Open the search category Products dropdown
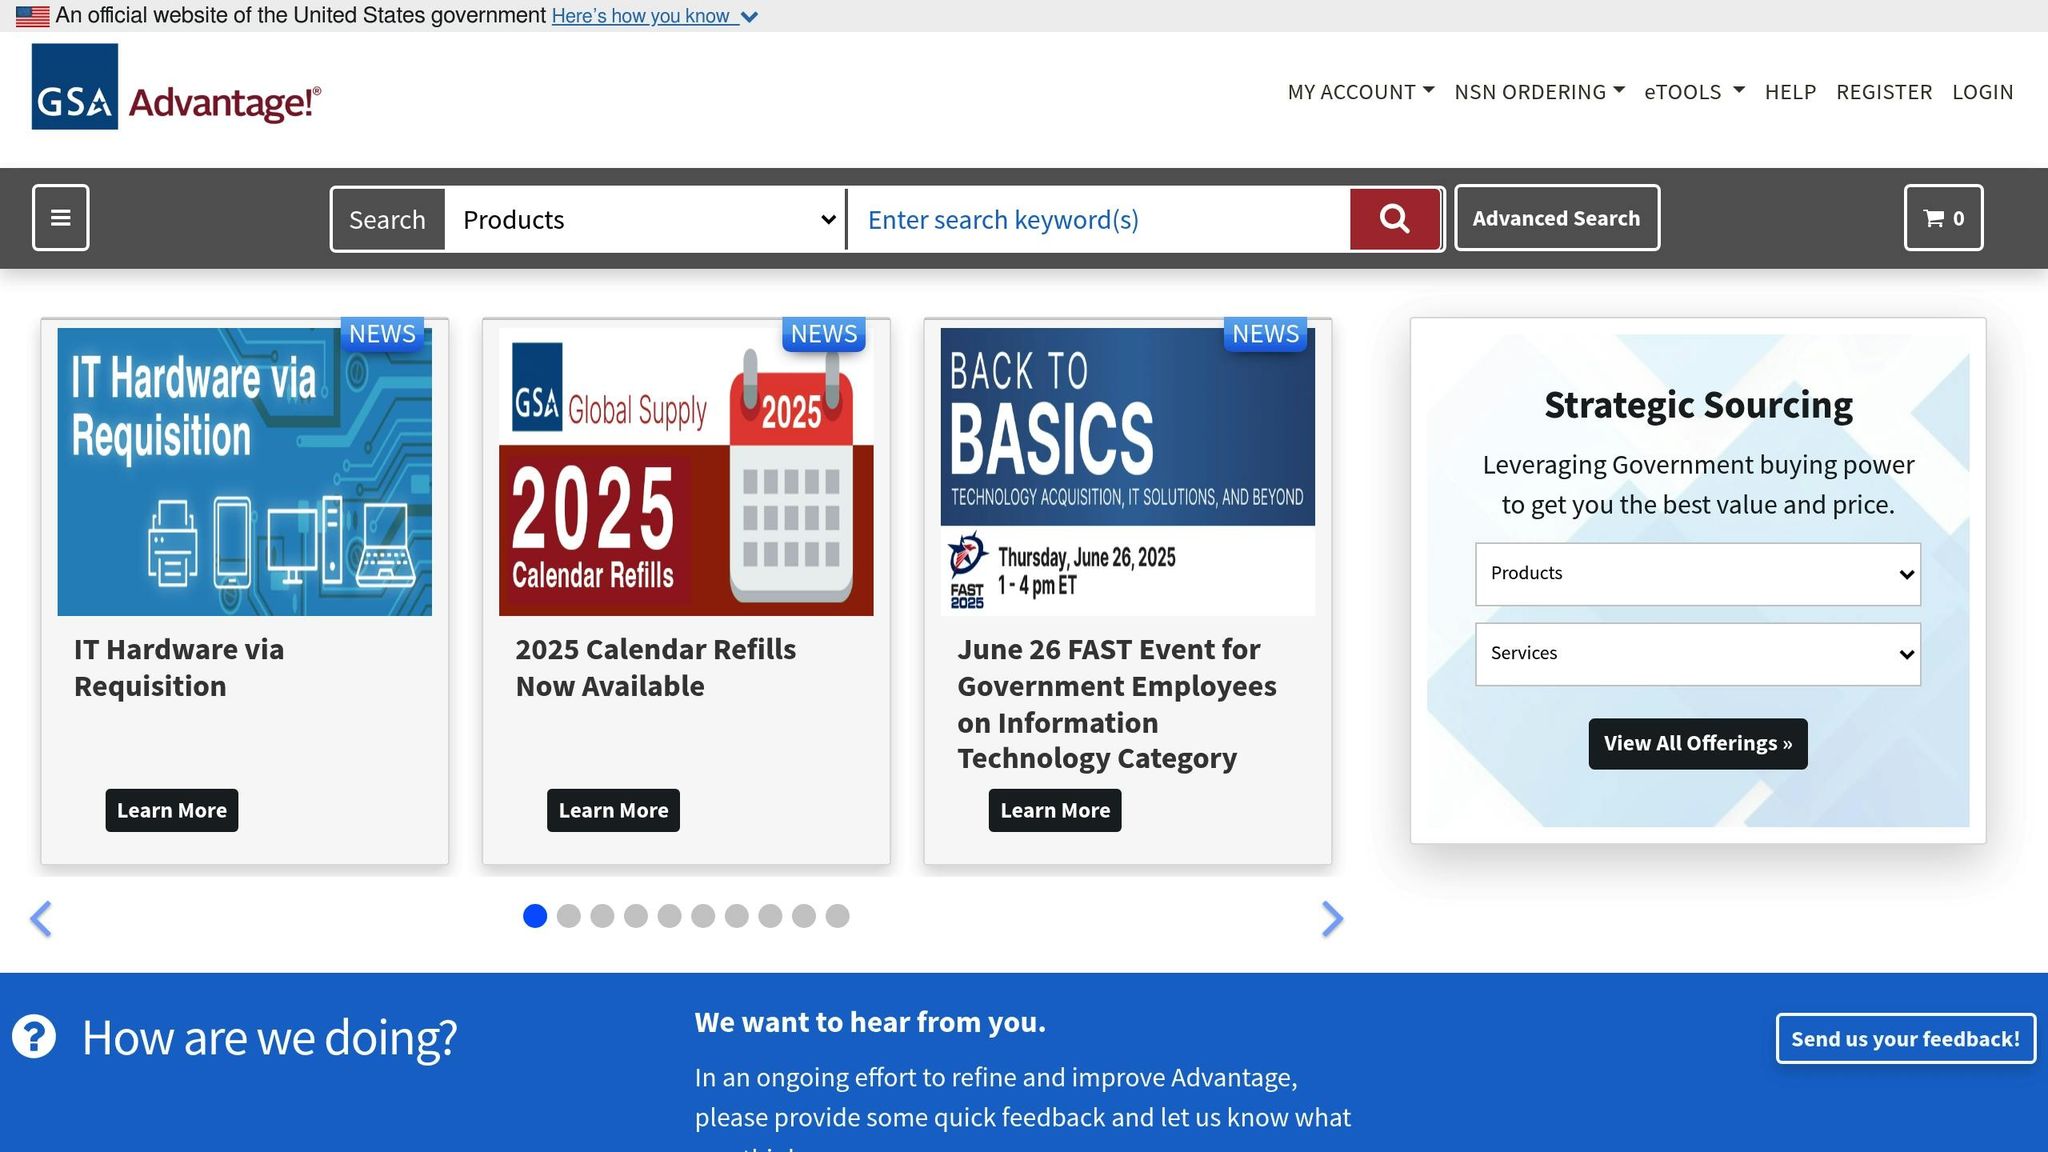 tap(645, 219)
